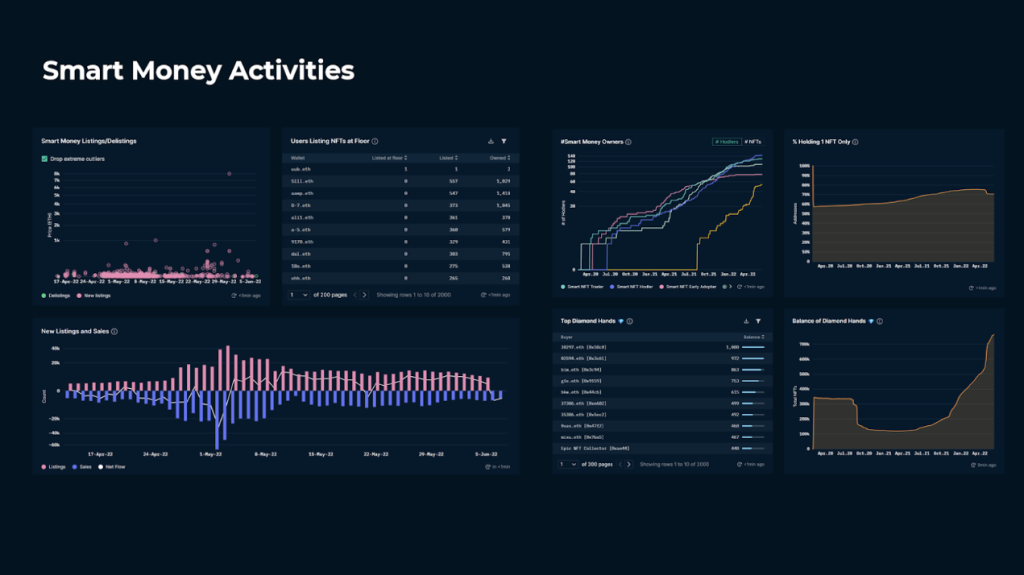Show info for #Smart Money Owners

628,142
